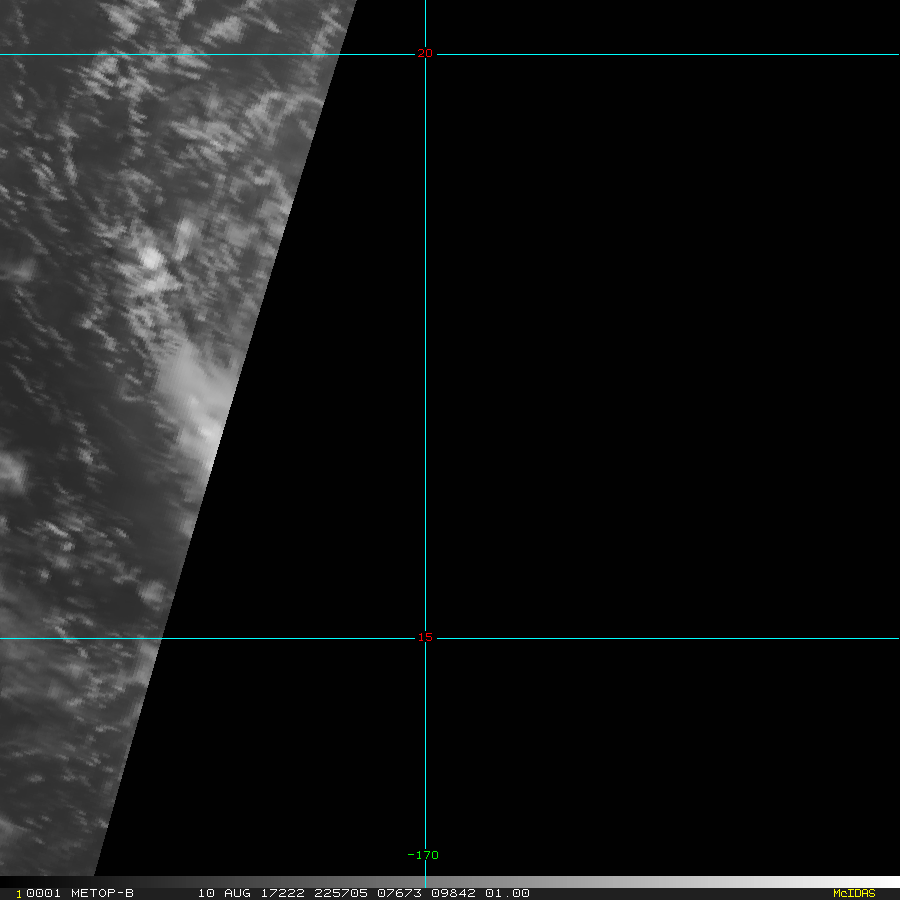This screenshot has height=900, width=900.
Task: Click the red 20 latitude label
Action: [x=425, y=53]
